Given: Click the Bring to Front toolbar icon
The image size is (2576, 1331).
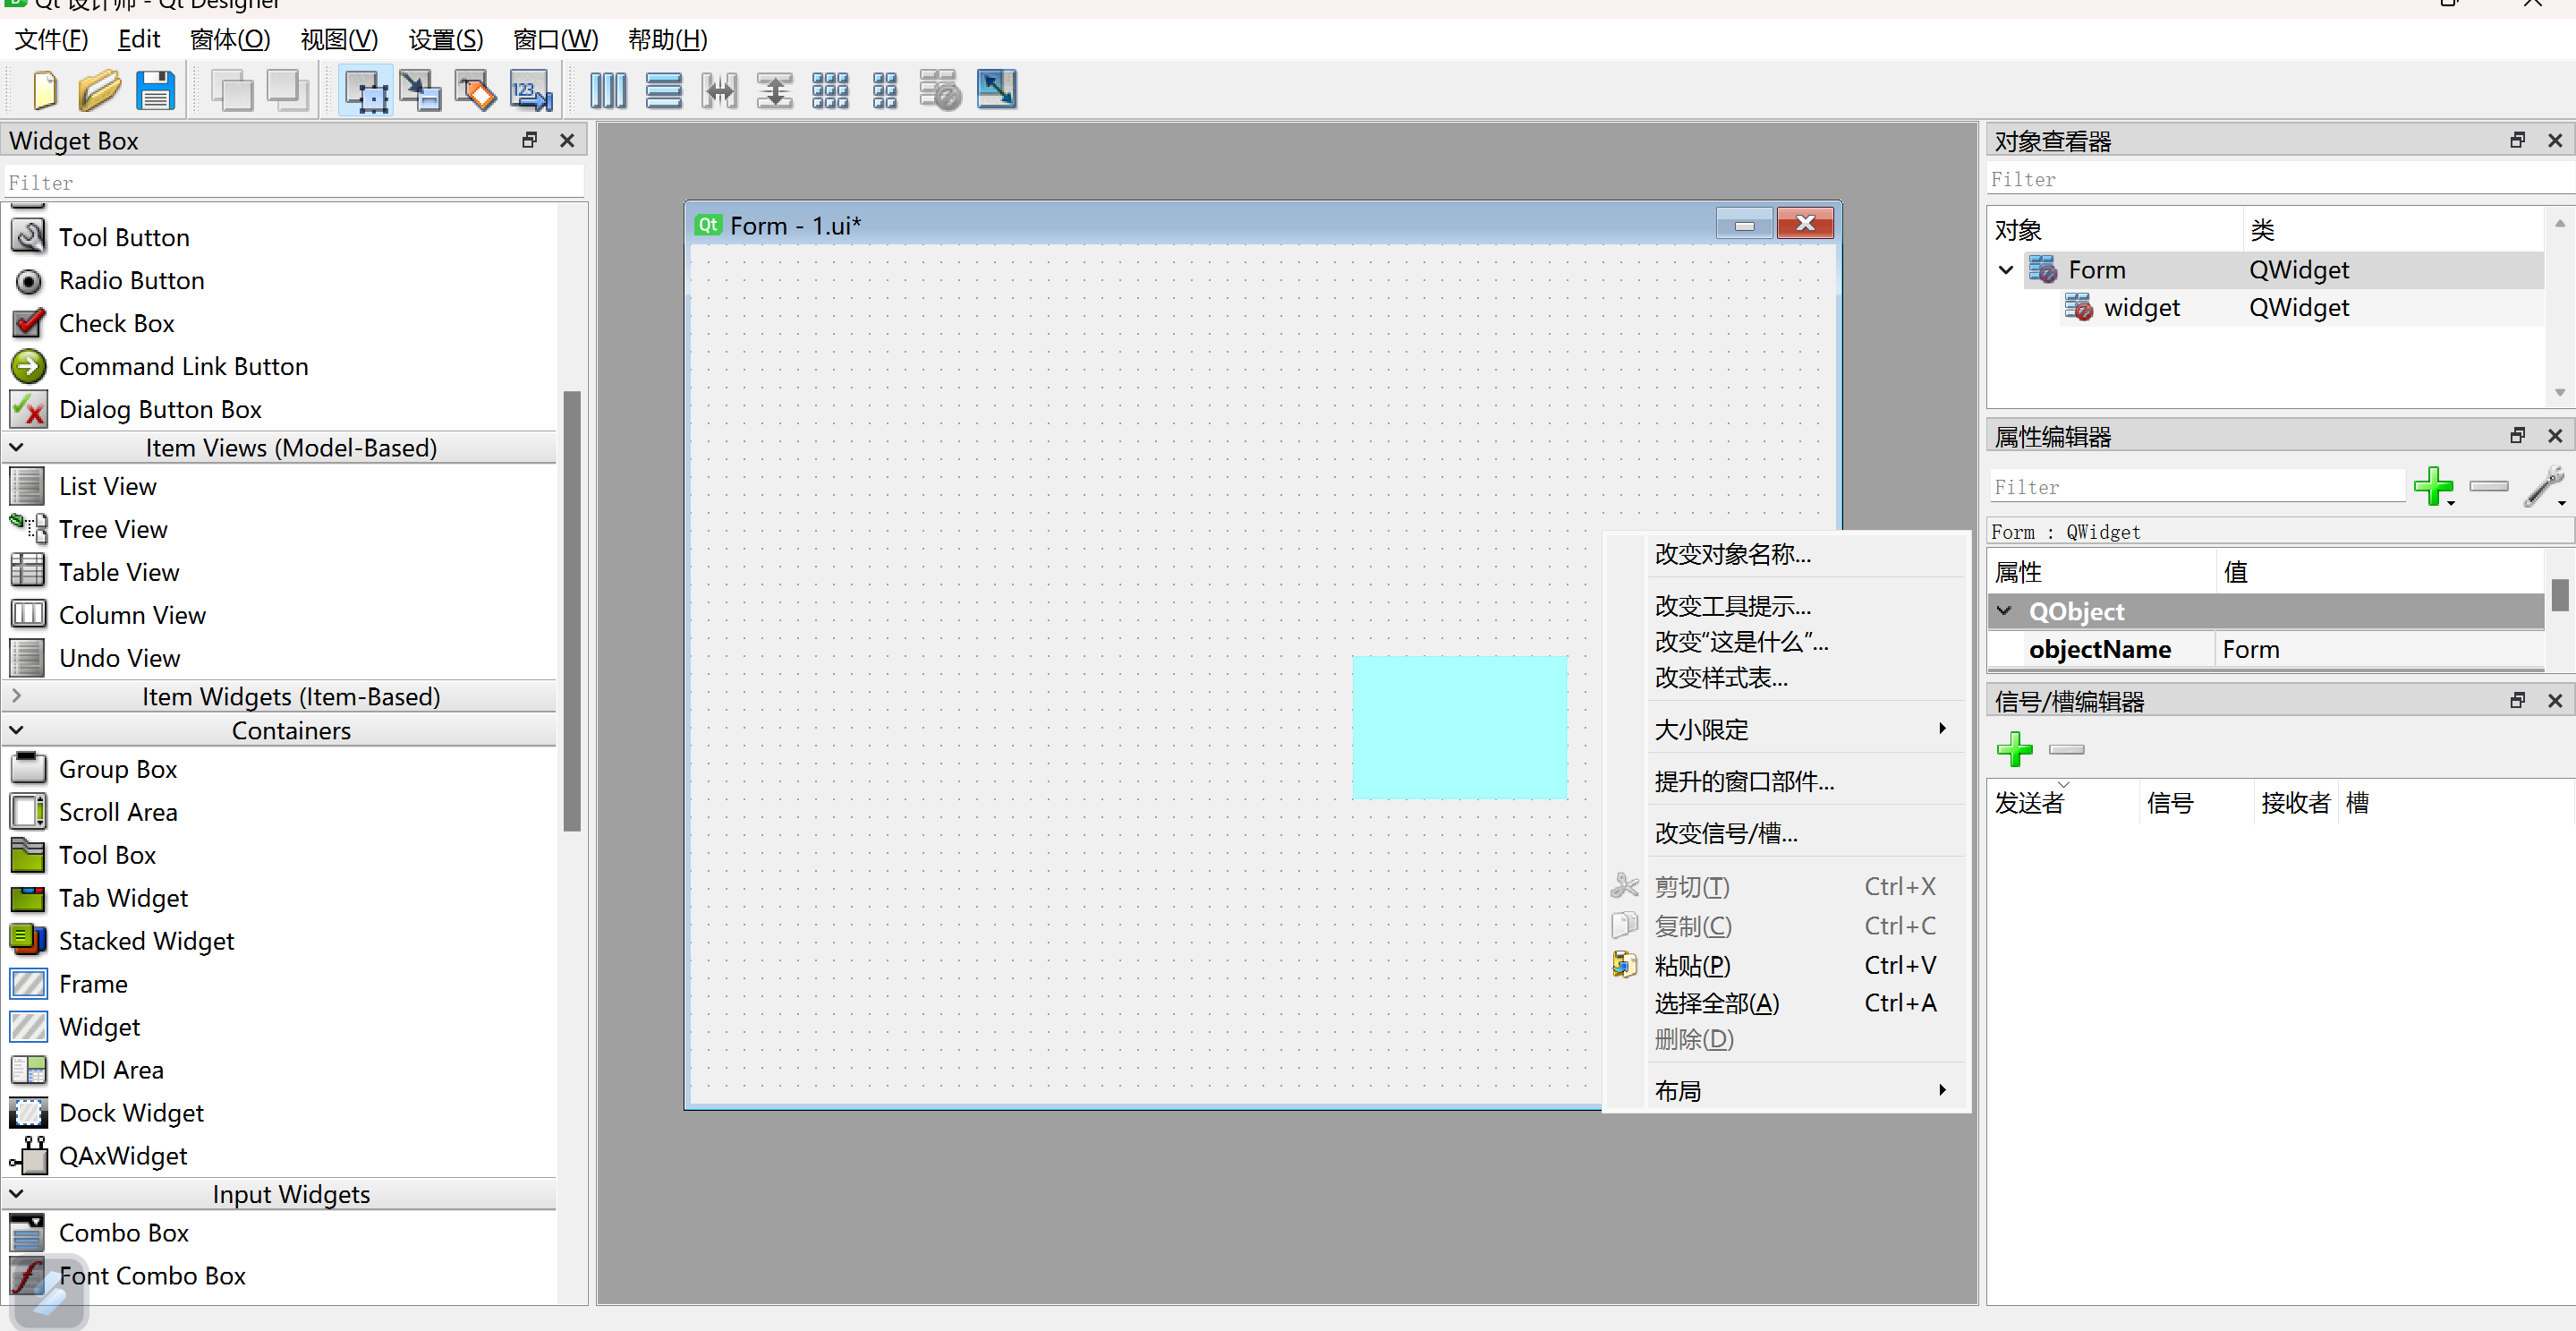Looking at the screenshot, I should click(x=288, y=91).
